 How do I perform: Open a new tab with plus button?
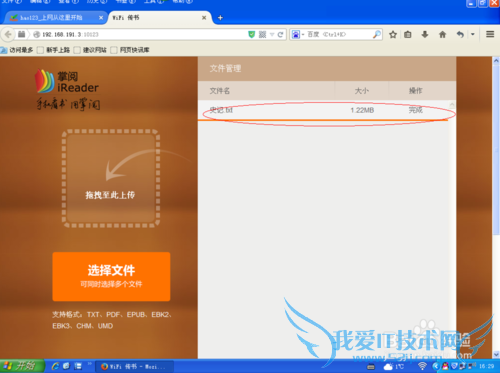pyautogui.click(x=220, y=18)
